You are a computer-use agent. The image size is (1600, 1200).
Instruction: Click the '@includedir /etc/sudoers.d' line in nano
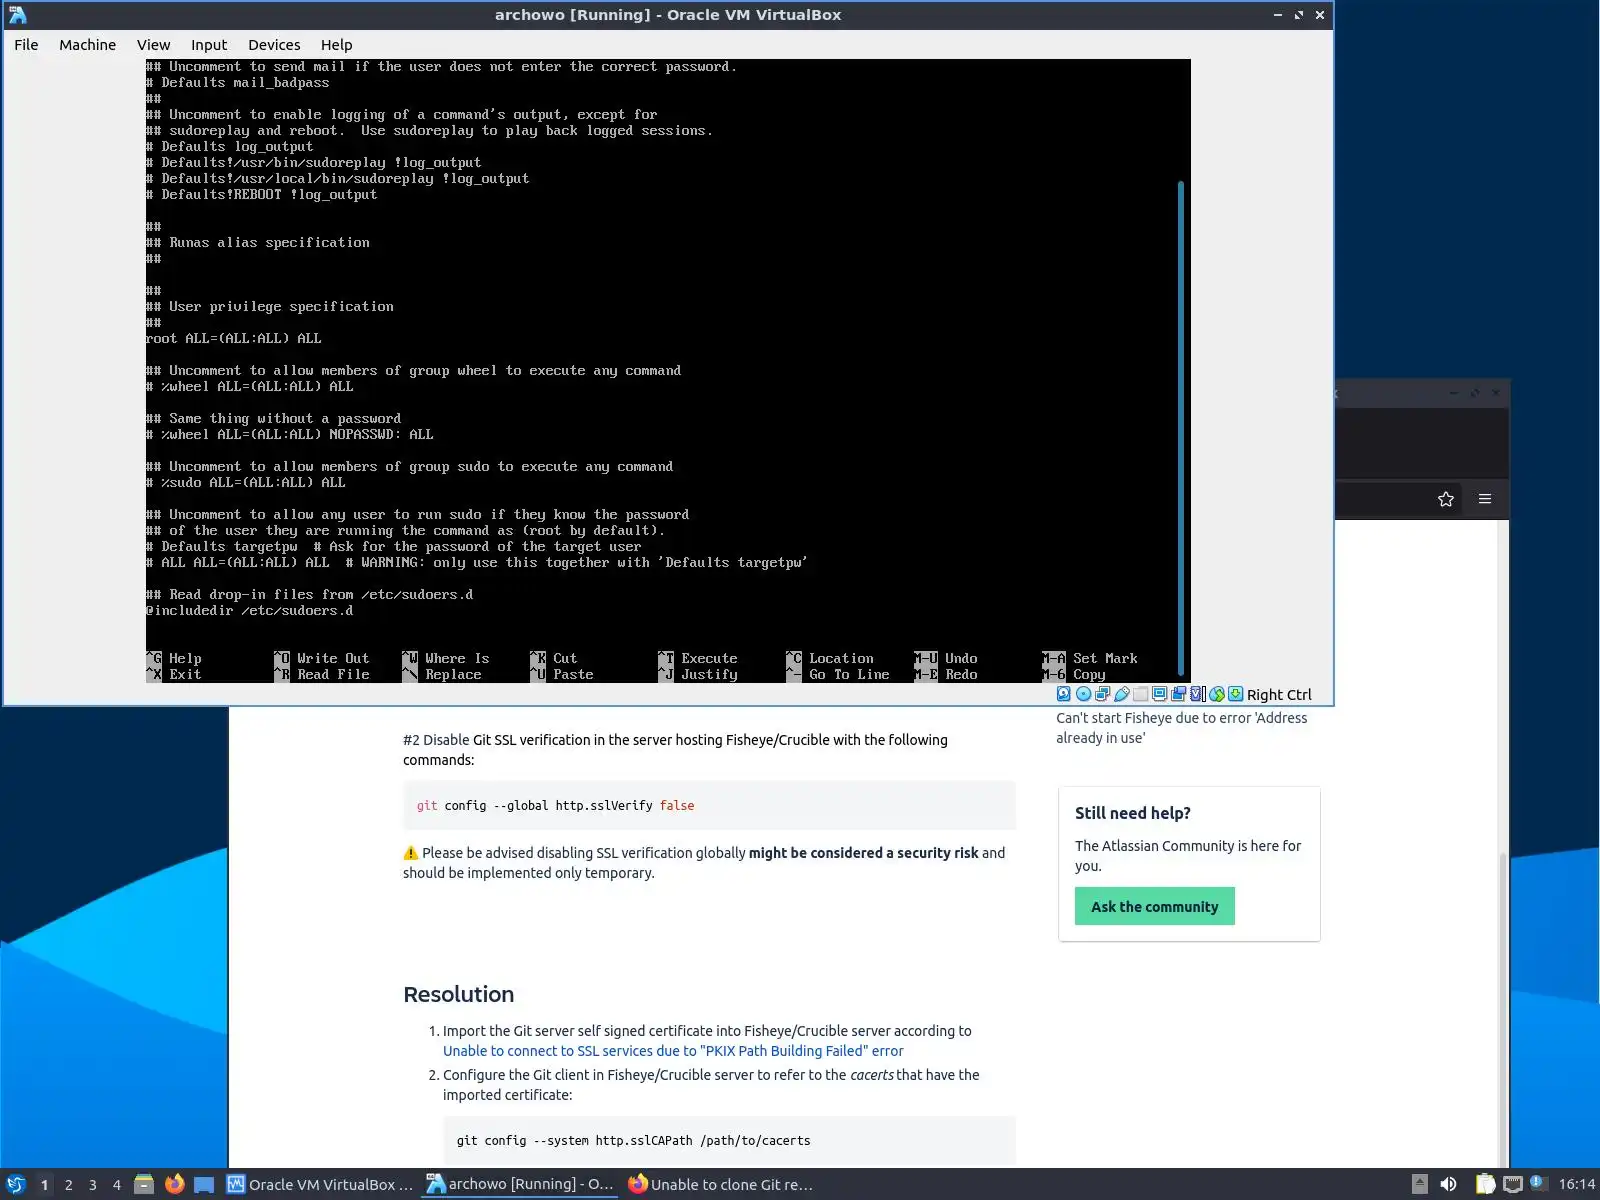(250, 611)
